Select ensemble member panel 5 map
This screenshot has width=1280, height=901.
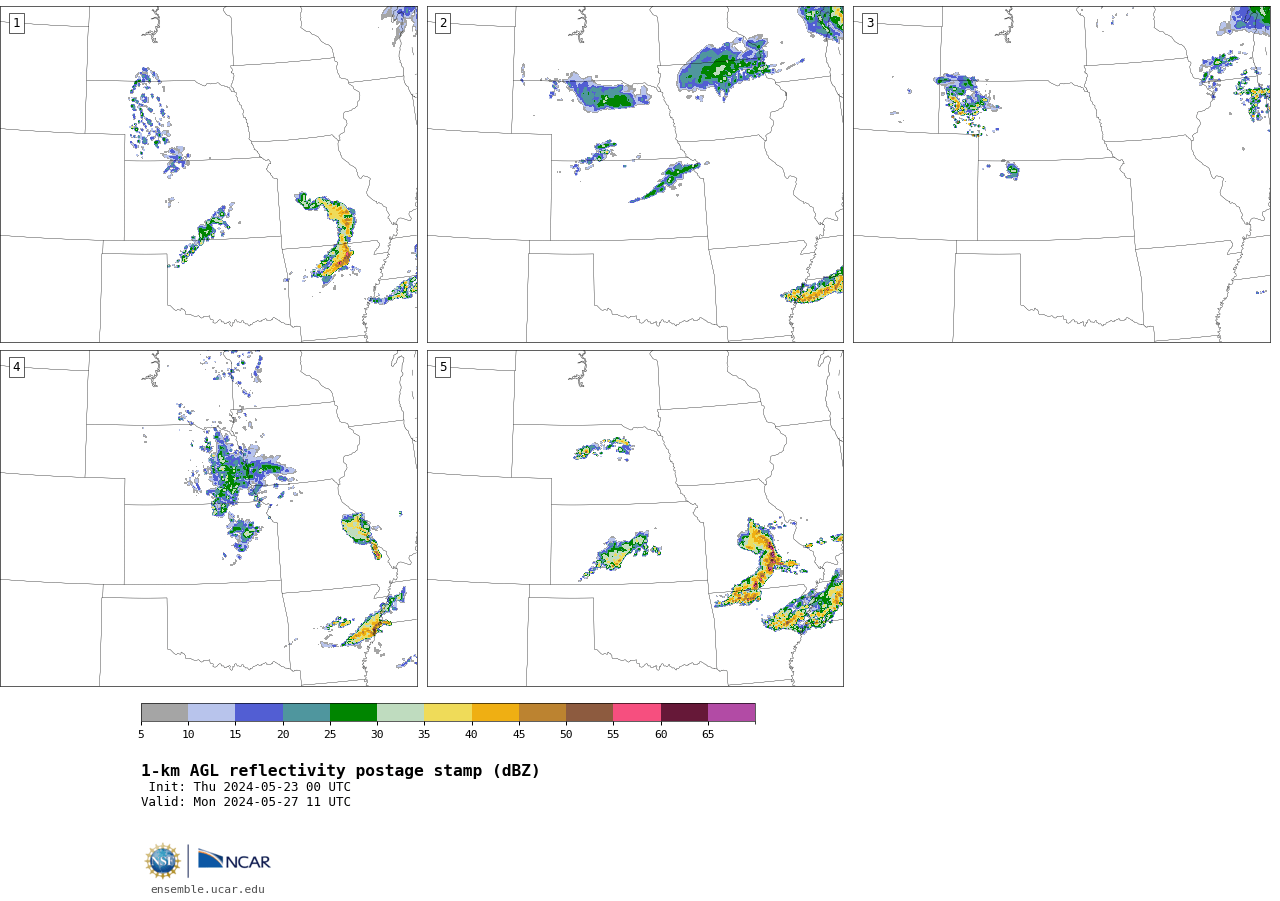click(635, 518)
